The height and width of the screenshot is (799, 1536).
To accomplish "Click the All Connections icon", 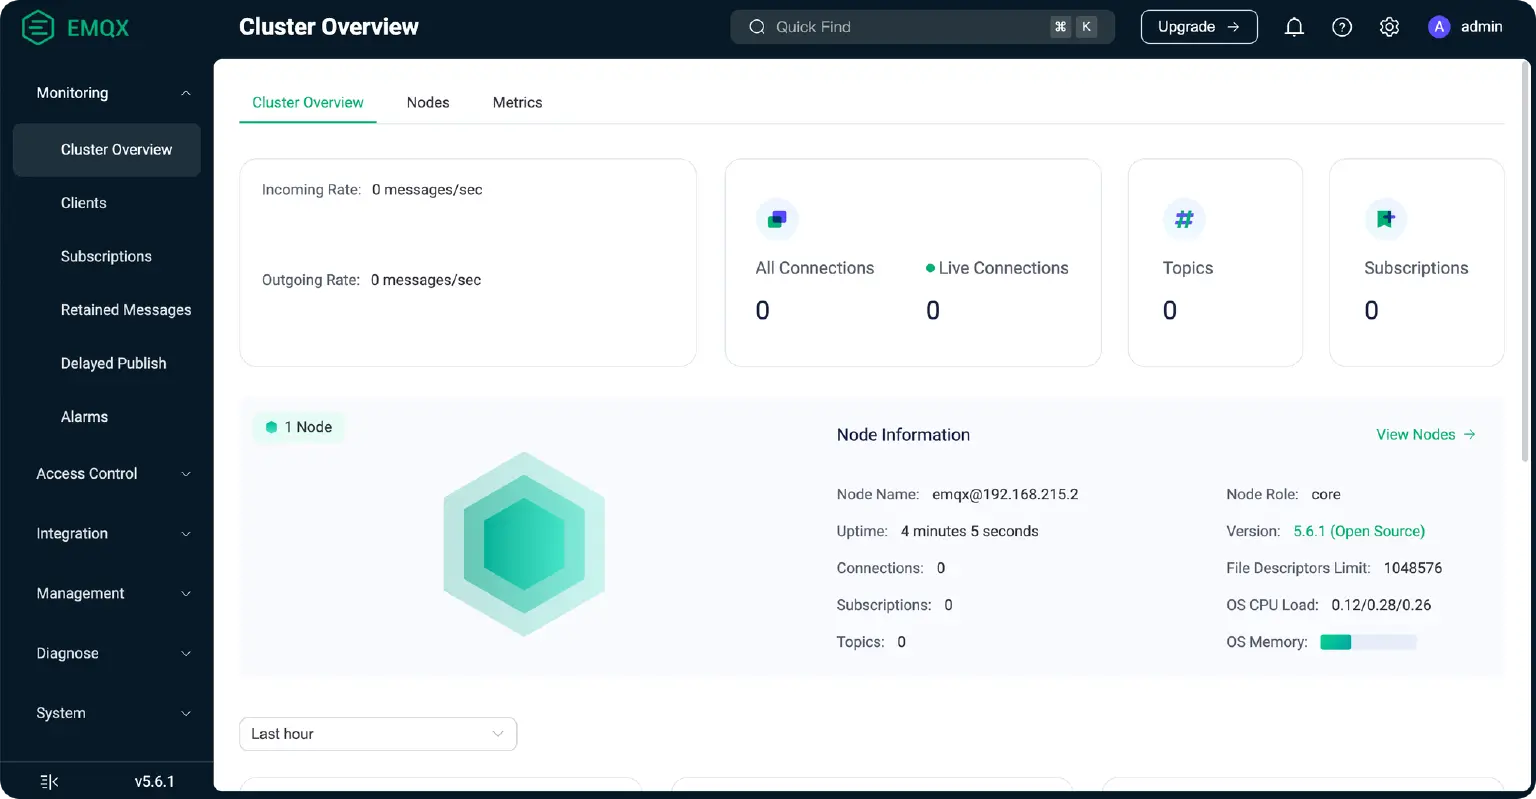I will tap(778, 219).
